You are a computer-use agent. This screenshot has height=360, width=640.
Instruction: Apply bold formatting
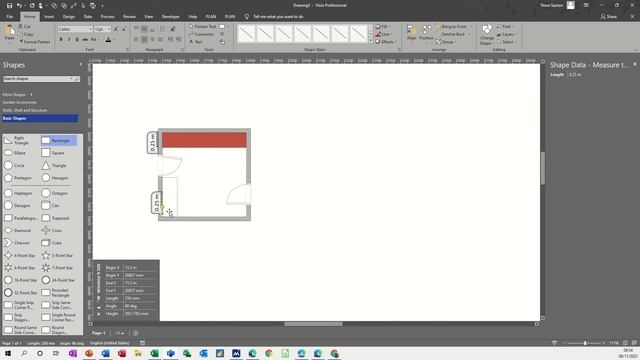61,40
